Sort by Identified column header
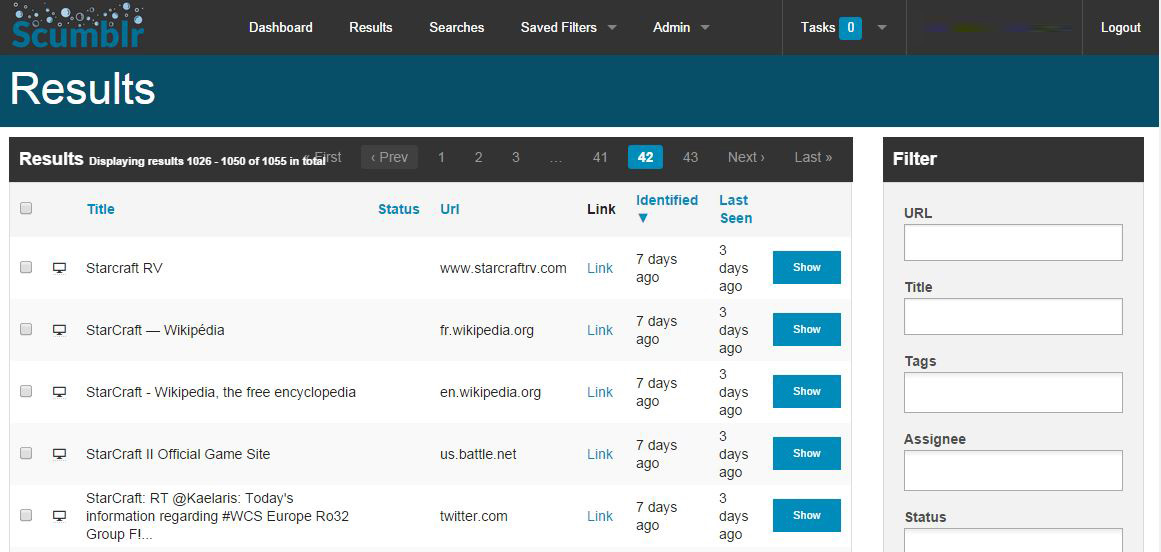The image size is (1161, 552). [667, 201]
